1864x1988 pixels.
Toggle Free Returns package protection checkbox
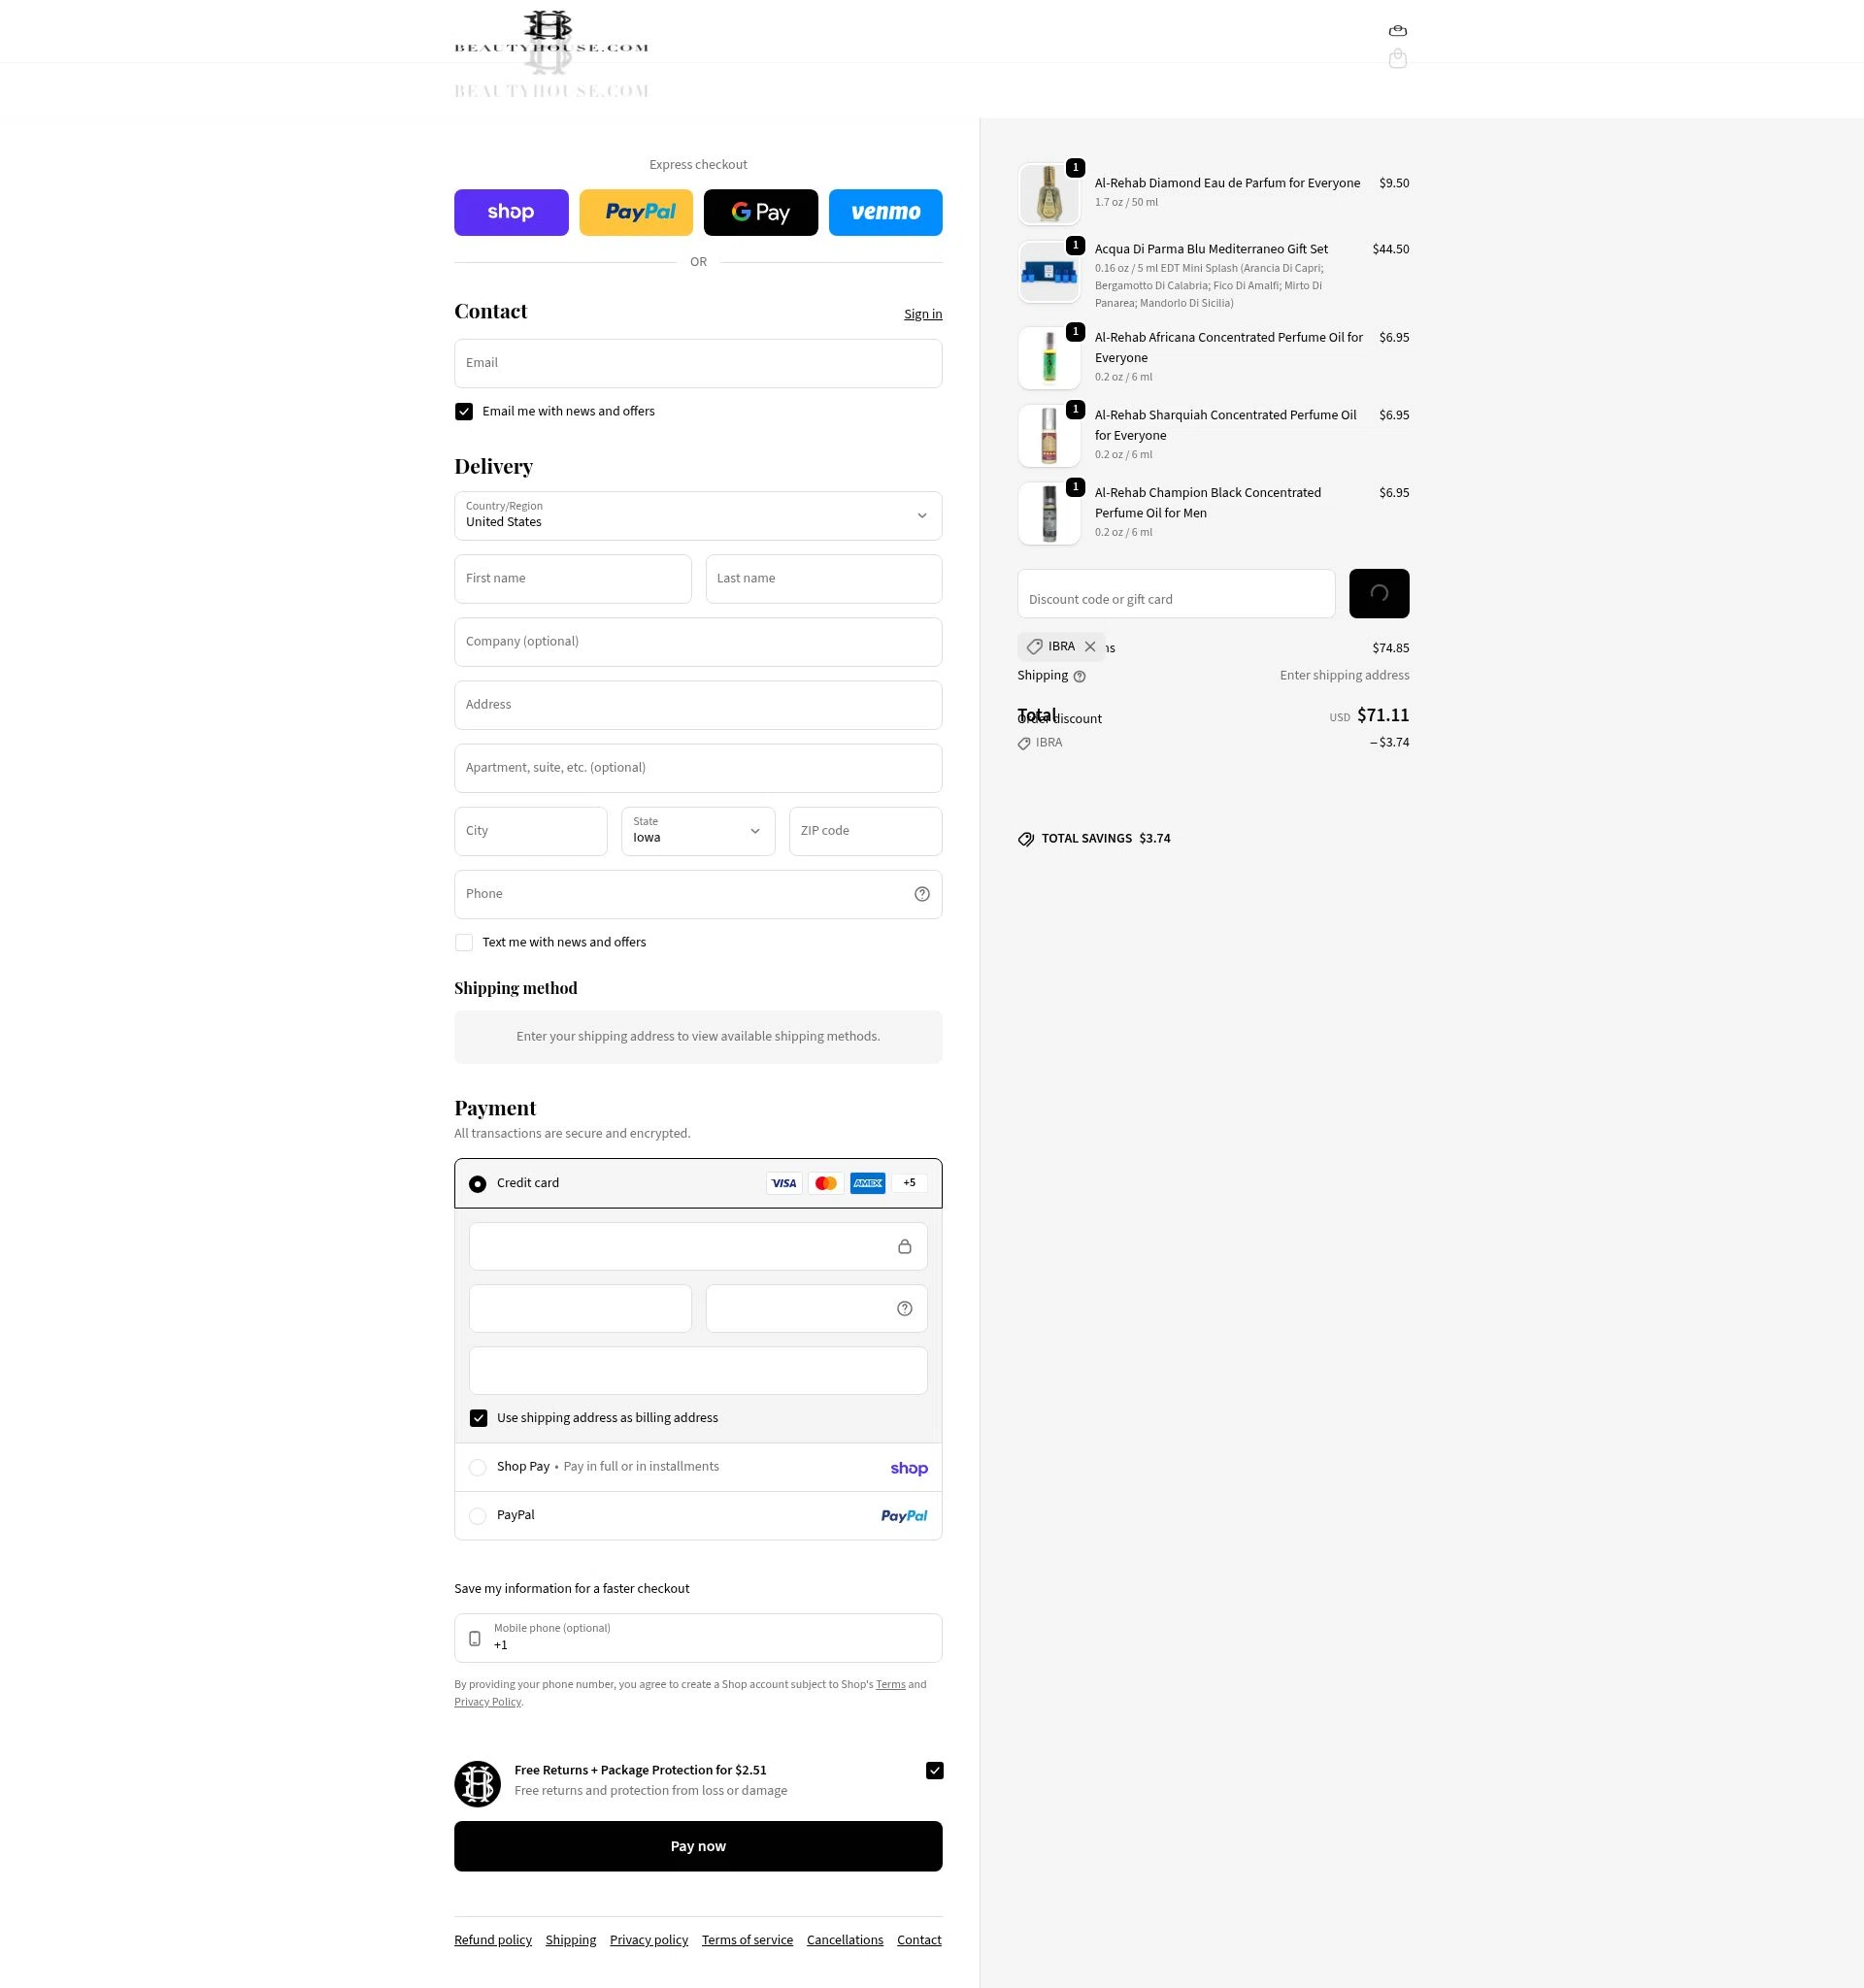[x=934, y=1770]
